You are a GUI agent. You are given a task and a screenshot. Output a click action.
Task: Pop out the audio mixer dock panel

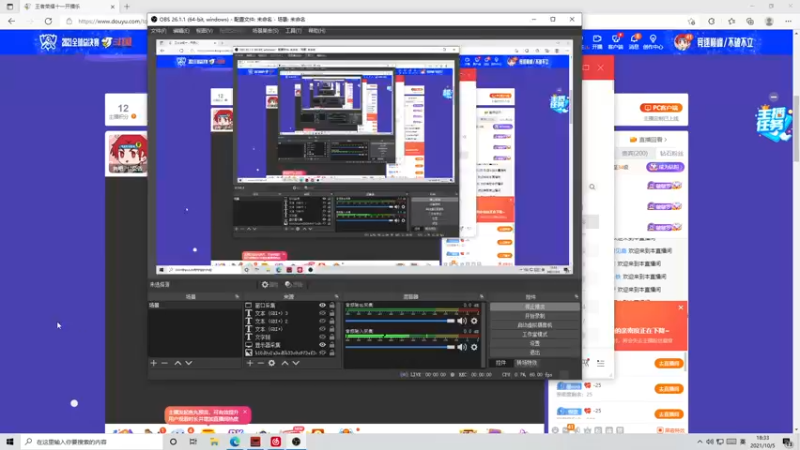(481, 296)
